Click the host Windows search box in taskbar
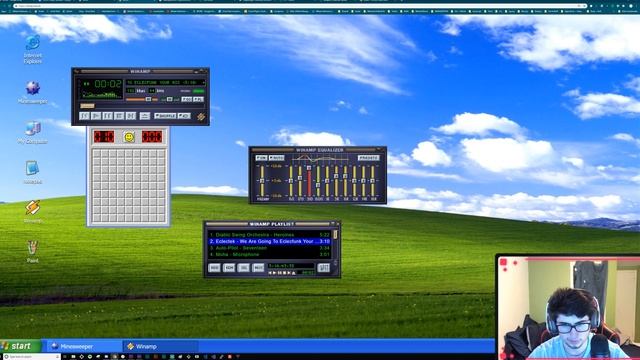 [32, 357]
